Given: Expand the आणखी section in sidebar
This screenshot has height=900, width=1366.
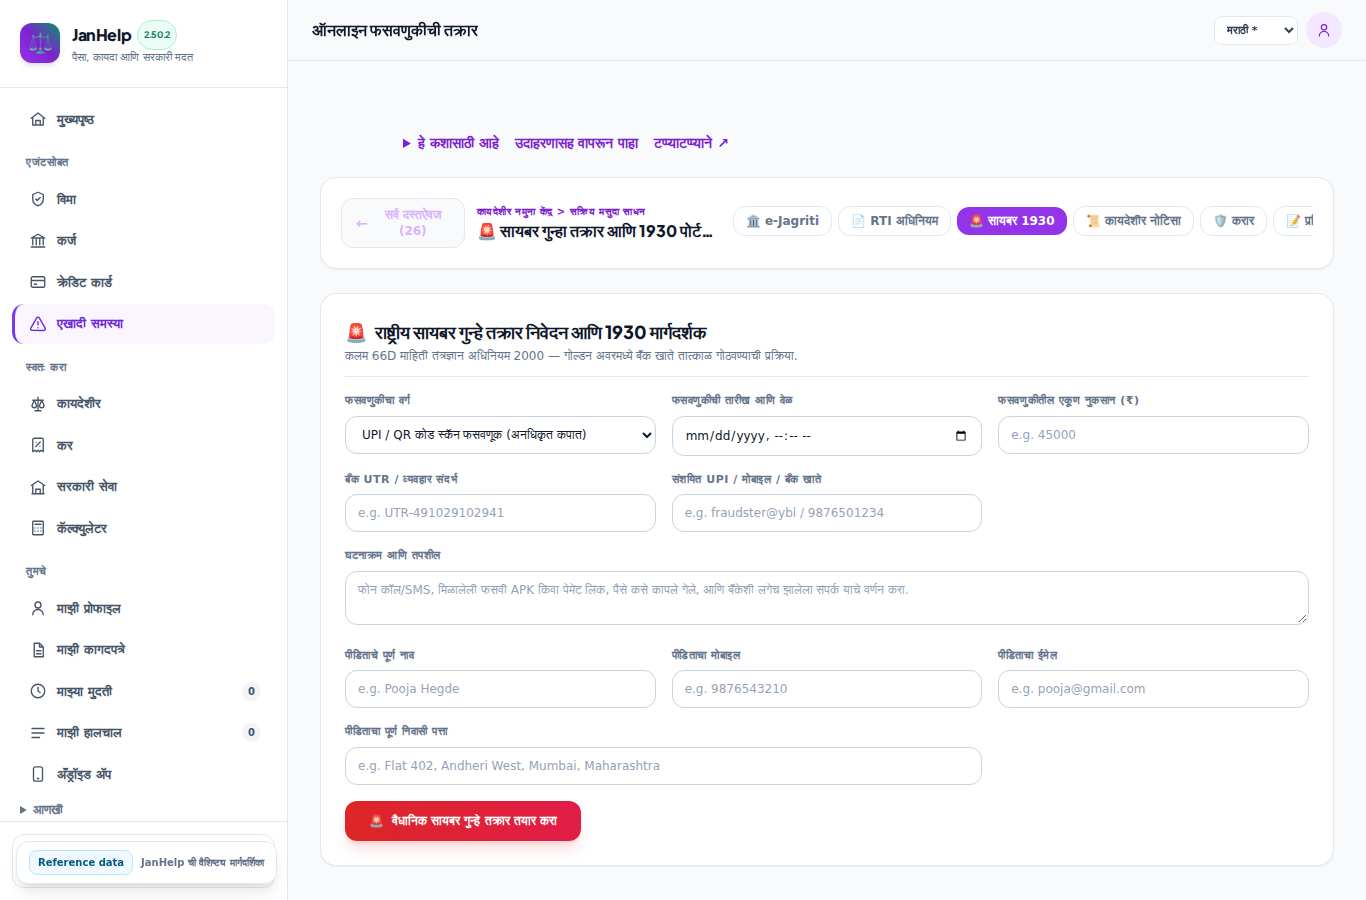Looking at the screenshot, I should coord(42,810).
